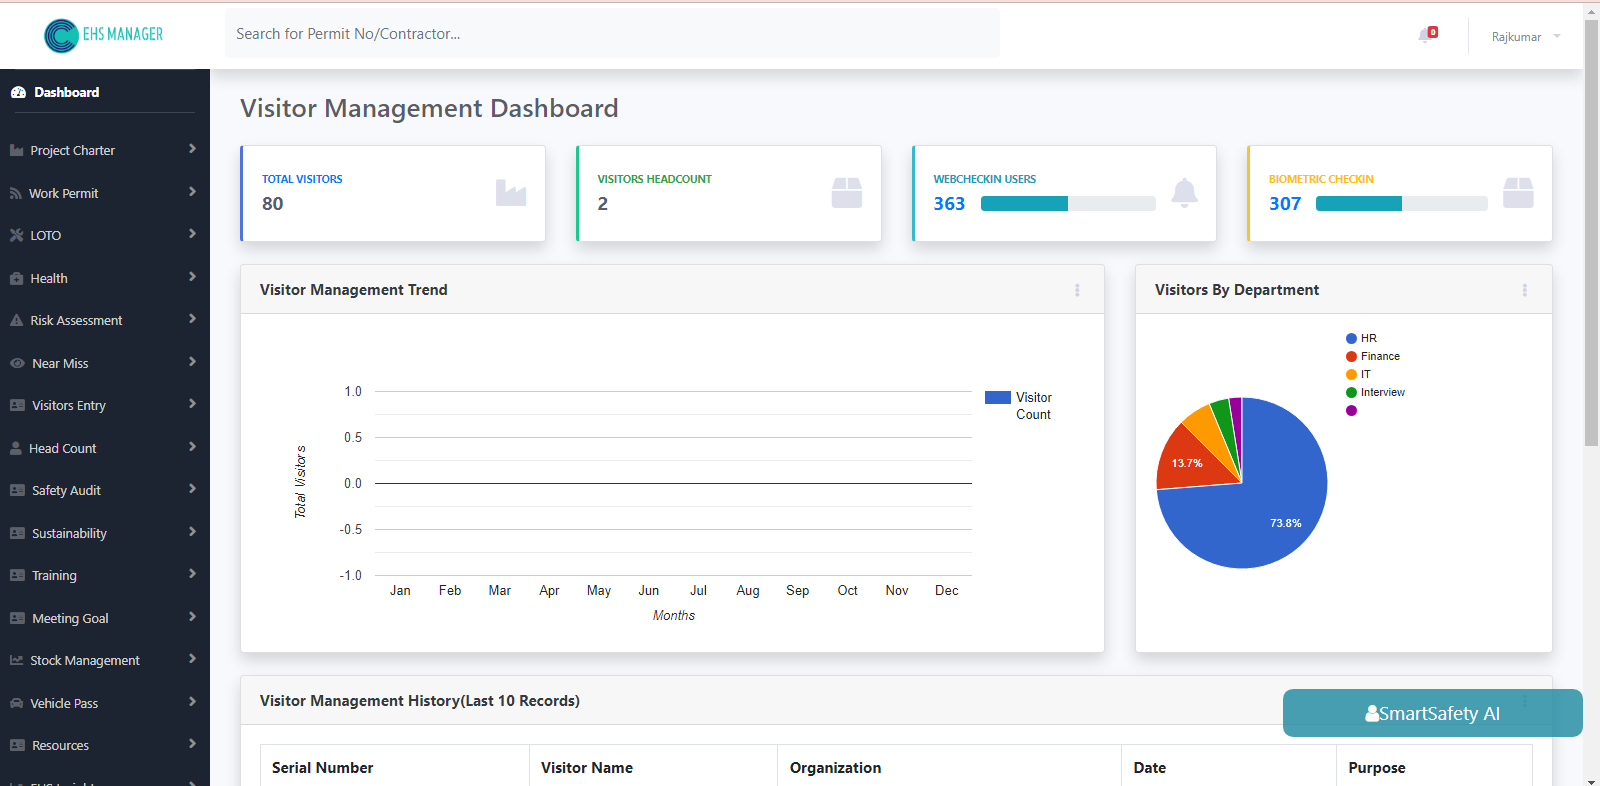Click the EHS Manager logo
The image size is (1600, 786).
click(104, 35)
